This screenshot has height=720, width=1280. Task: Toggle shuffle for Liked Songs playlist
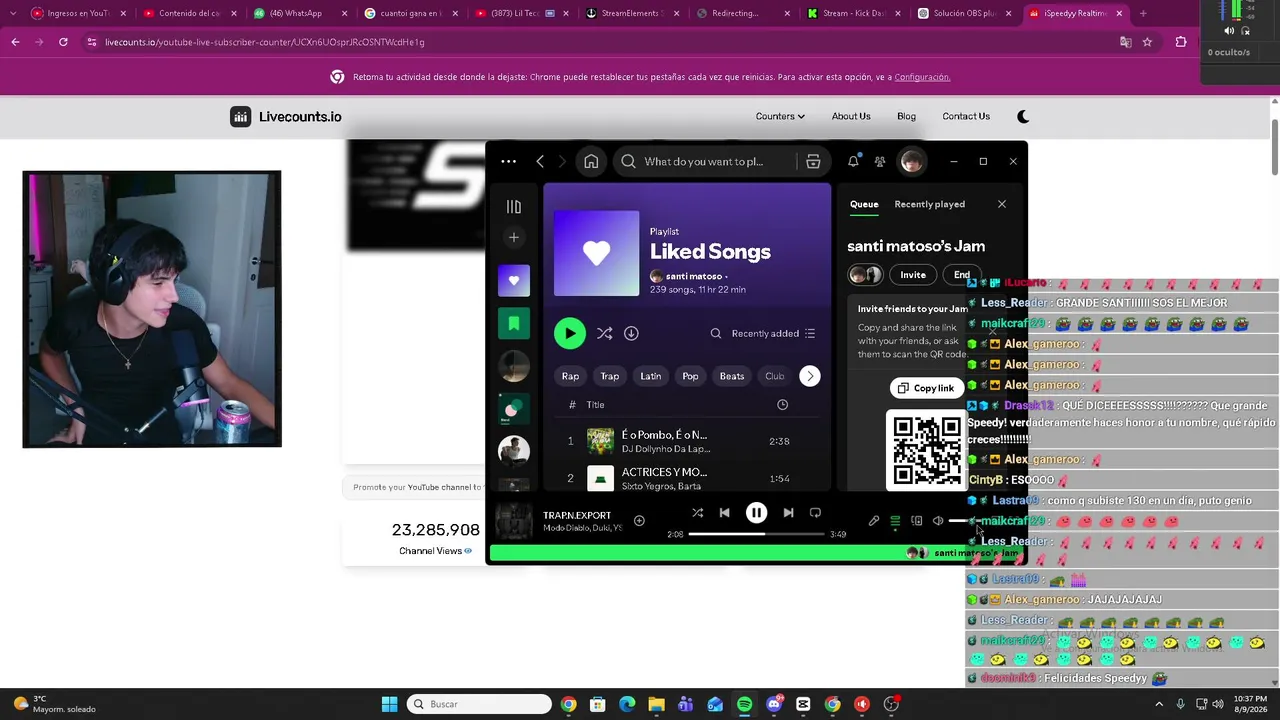point(604,333)
